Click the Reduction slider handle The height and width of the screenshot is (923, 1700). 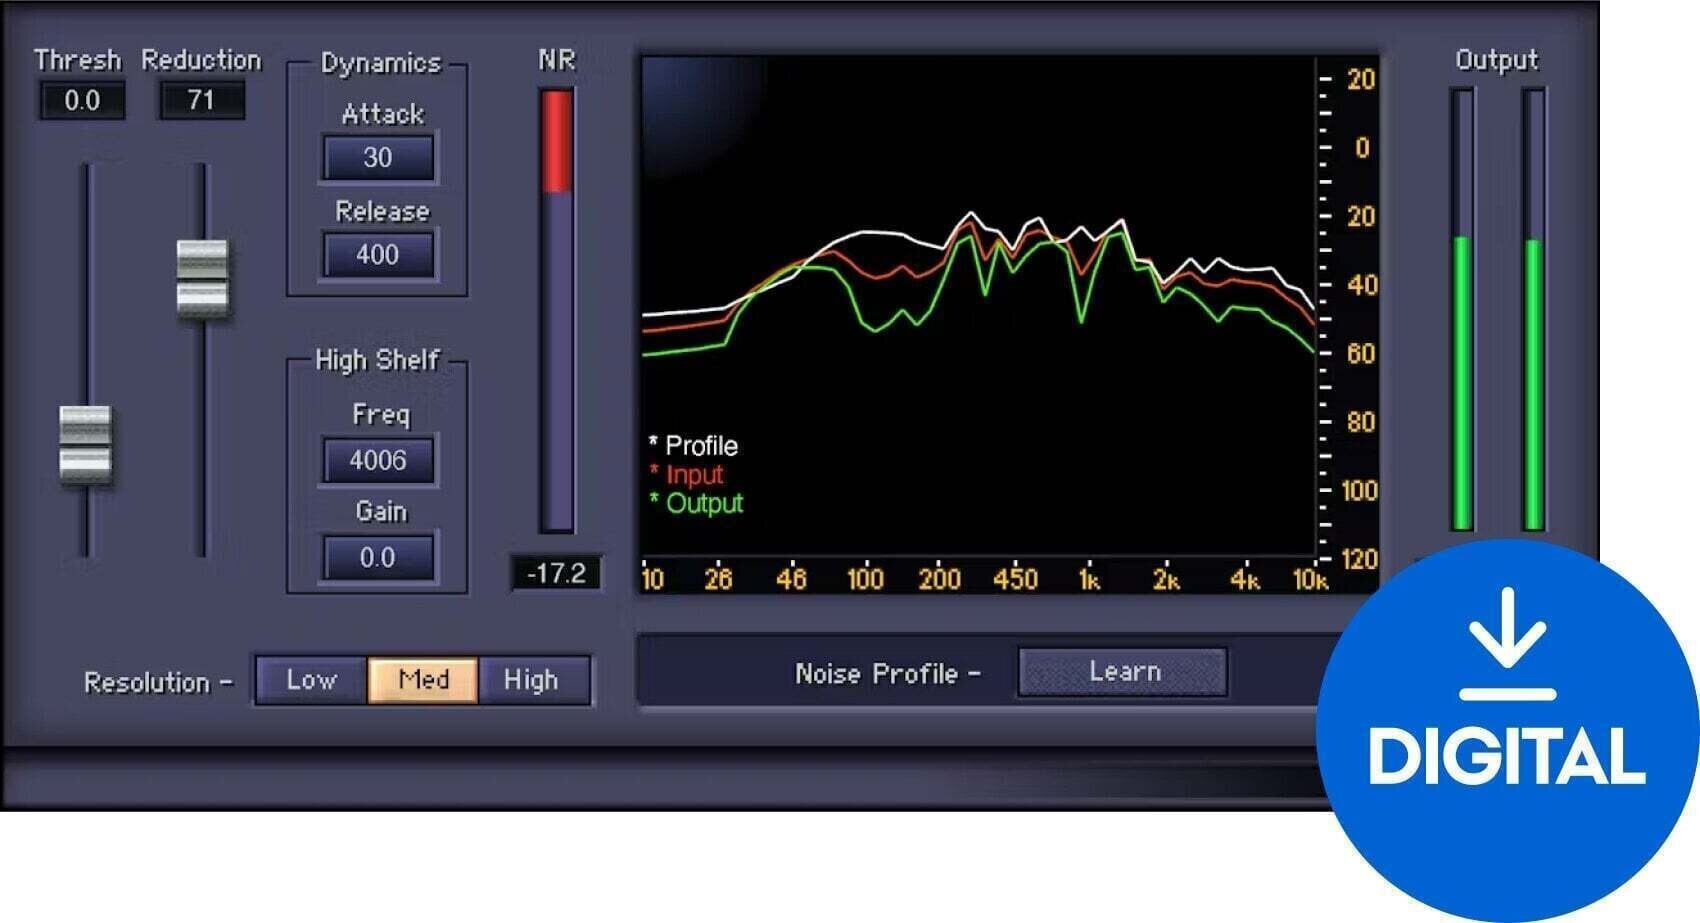[x=203, y=279]
